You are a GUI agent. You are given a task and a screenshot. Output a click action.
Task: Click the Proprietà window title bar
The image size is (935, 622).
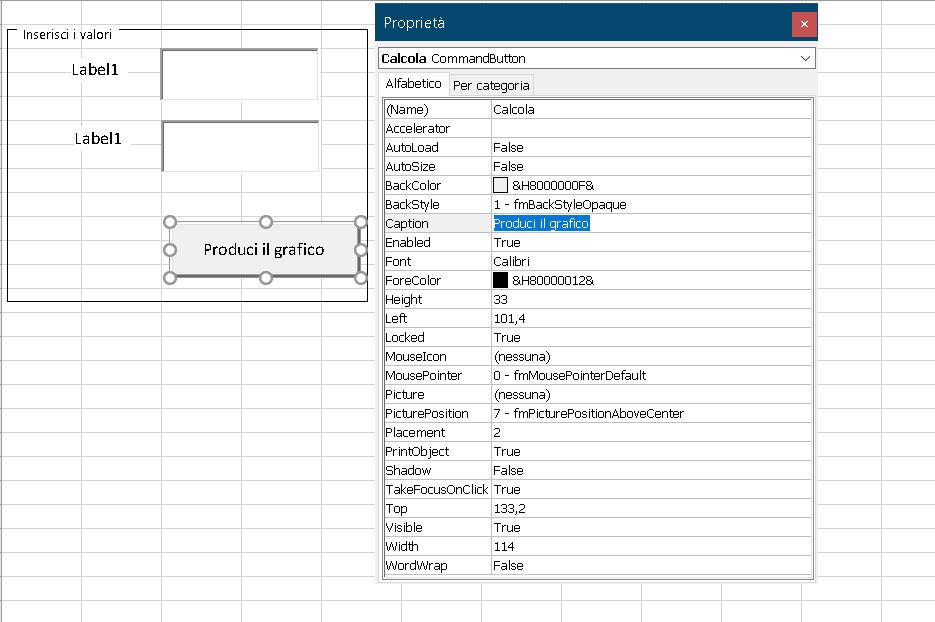coord(583,23)
